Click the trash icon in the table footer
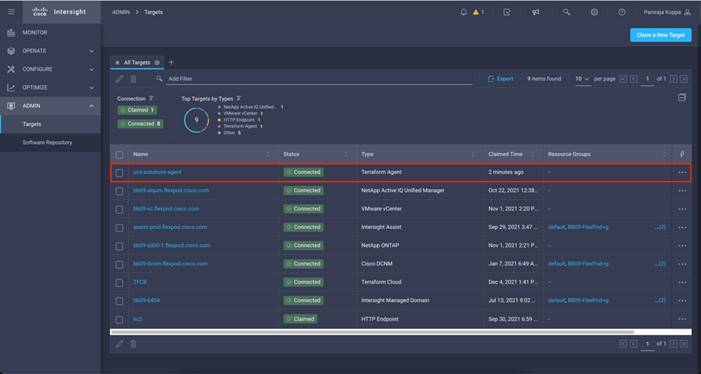This screenshot has width=701, height=374. [x=133, y=344]
